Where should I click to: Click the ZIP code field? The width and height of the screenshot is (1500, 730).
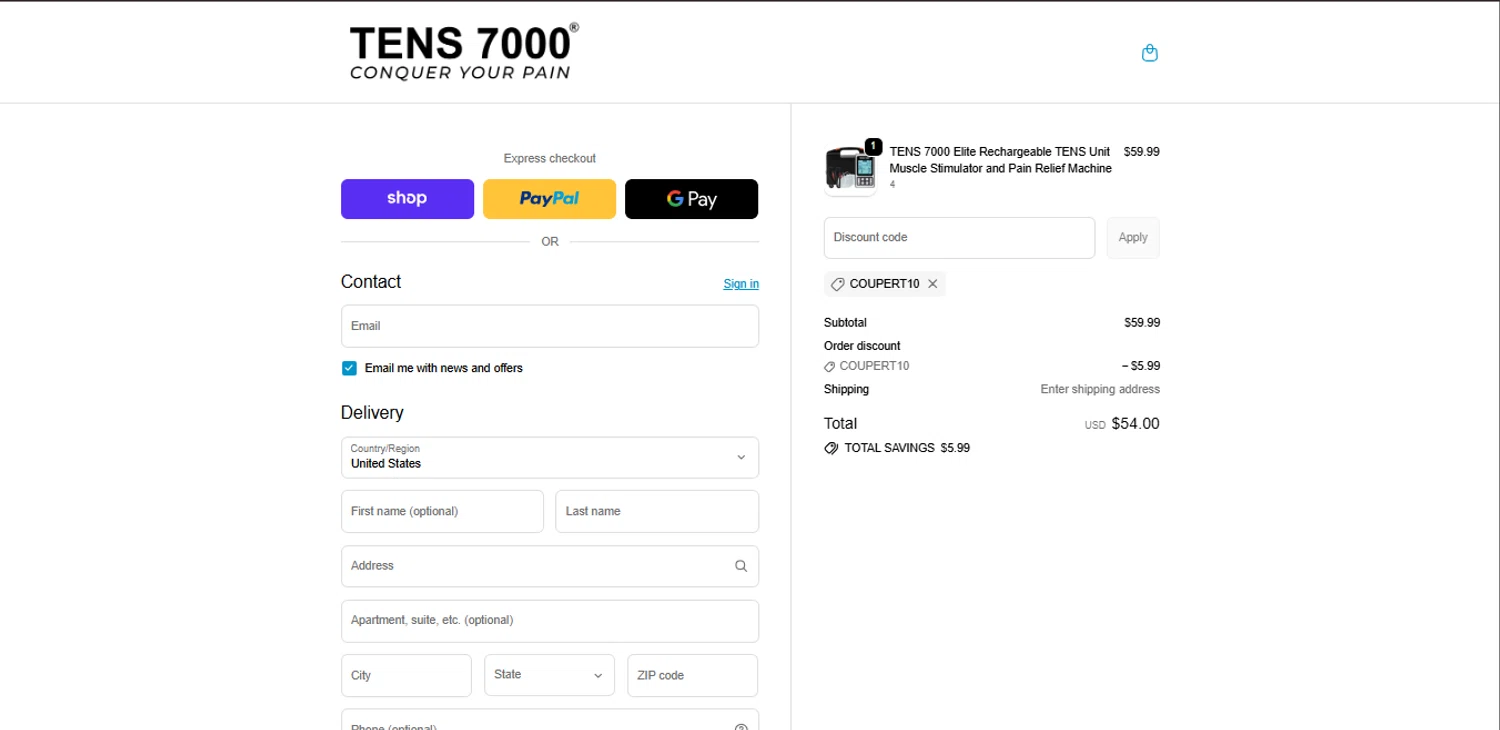coord(693,675)
